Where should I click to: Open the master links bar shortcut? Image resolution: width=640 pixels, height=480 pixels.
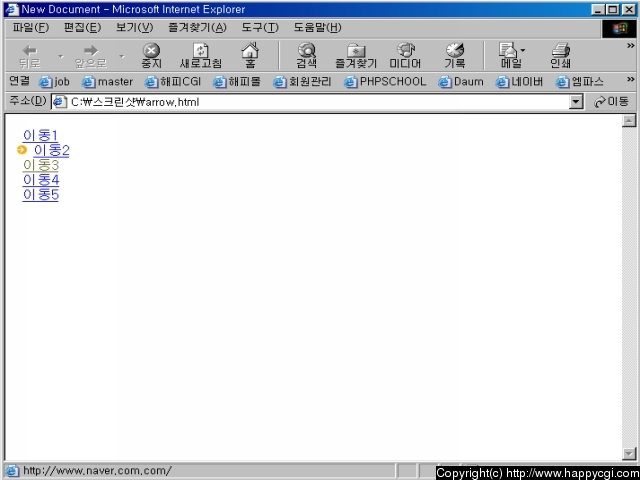[x=107, y=82]
